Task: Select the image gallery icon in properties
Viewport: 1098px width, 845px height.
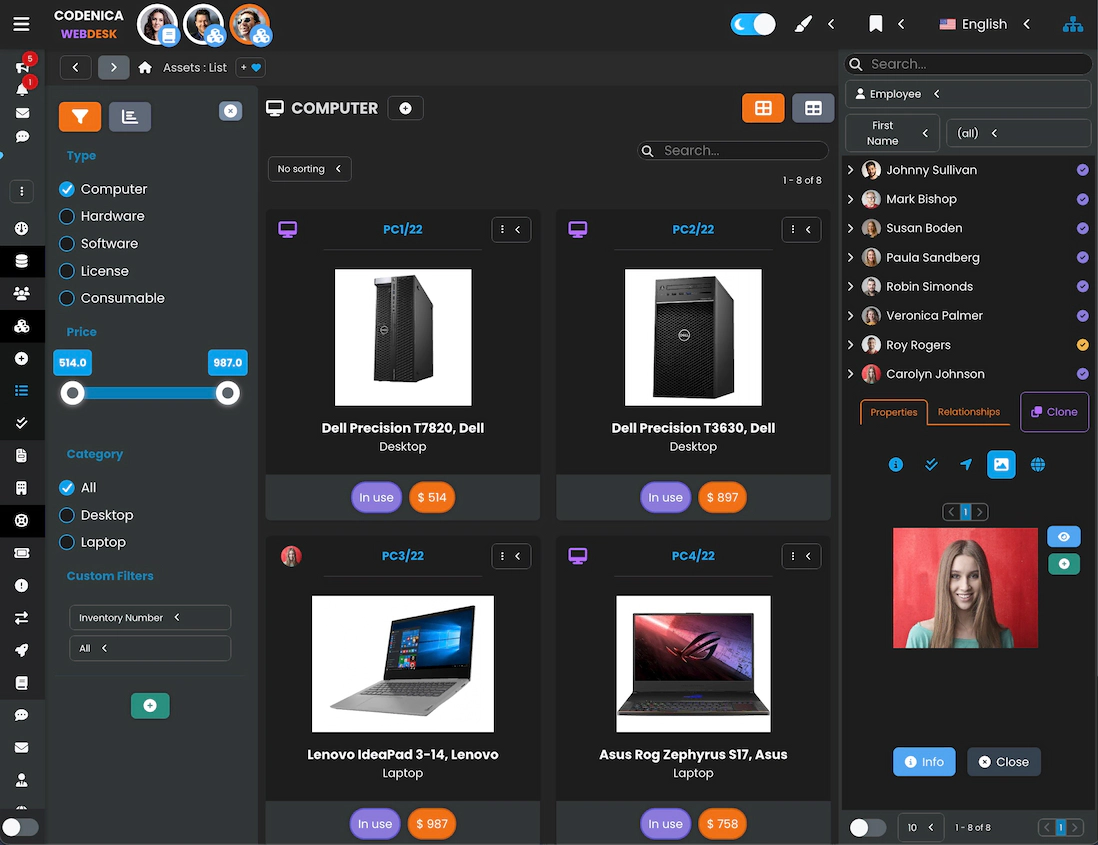Action: 1001,464
